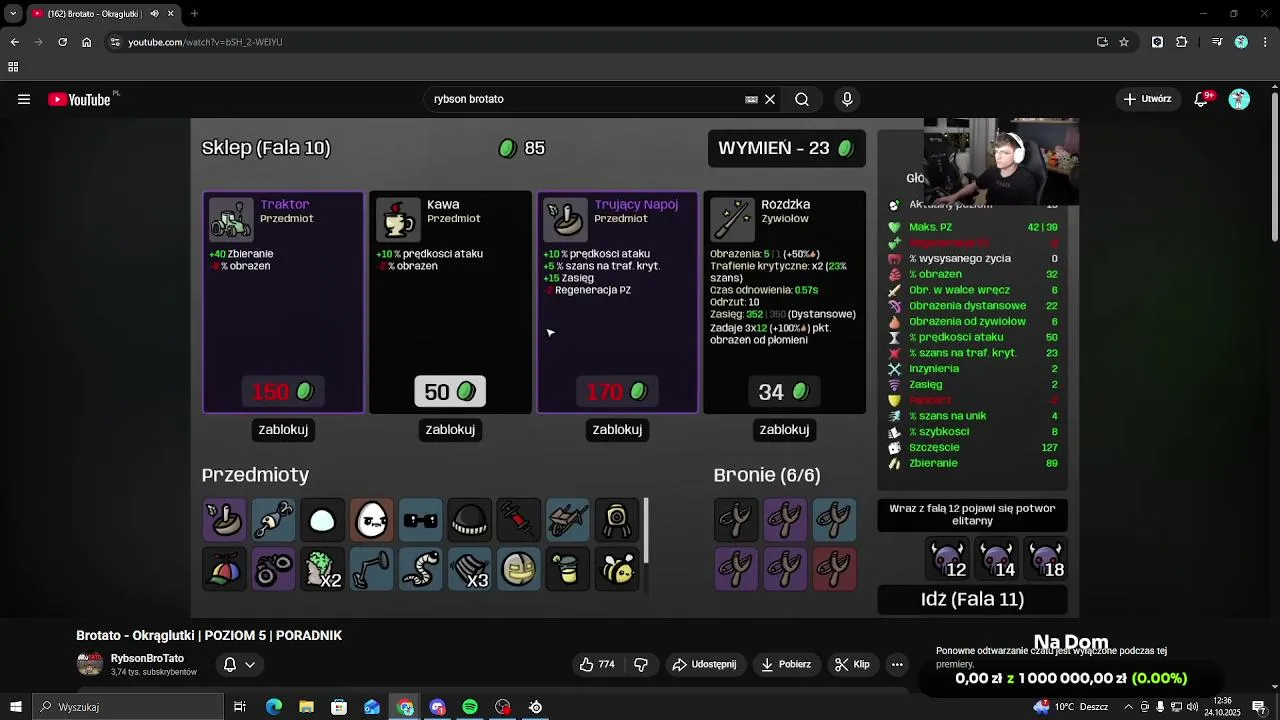Image resolution: width=1280 pixels, height=720 pixels.
Task: Toggle Zablokuj under Kawa
Action: tap(450, 429)
